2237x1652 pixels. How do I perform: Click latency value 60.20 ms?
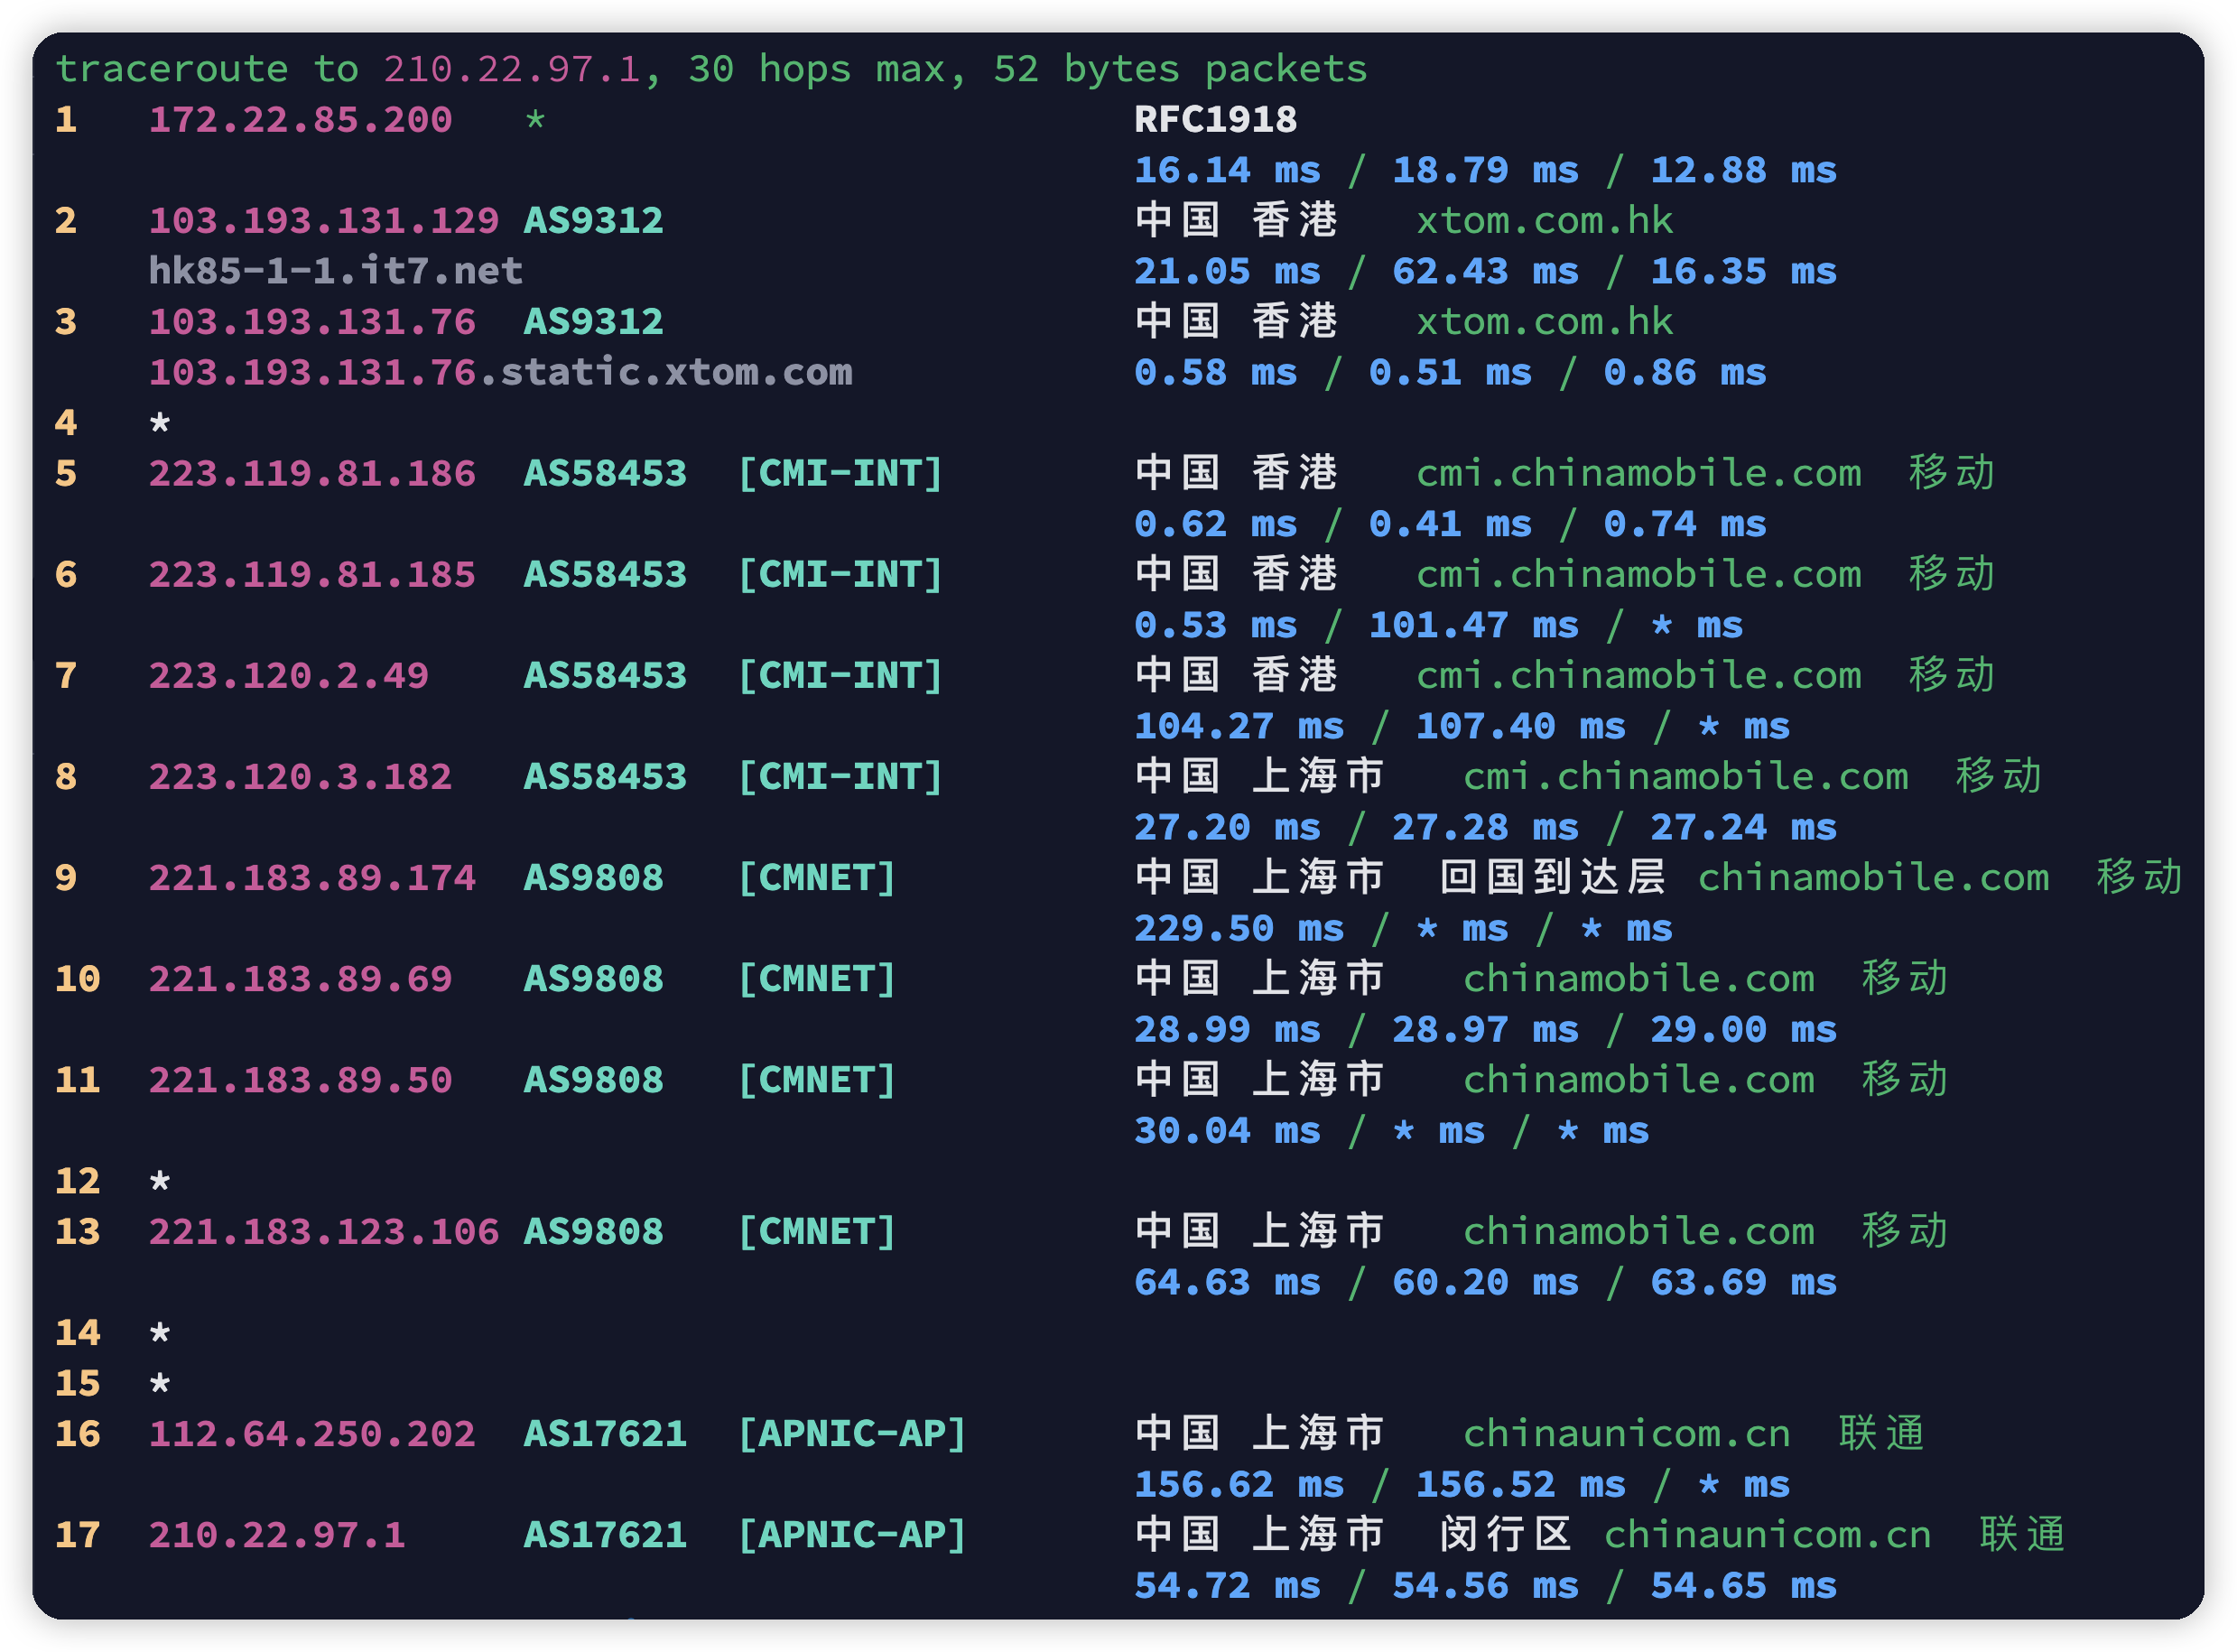pyautogui.click(x=1485, y=1283)
